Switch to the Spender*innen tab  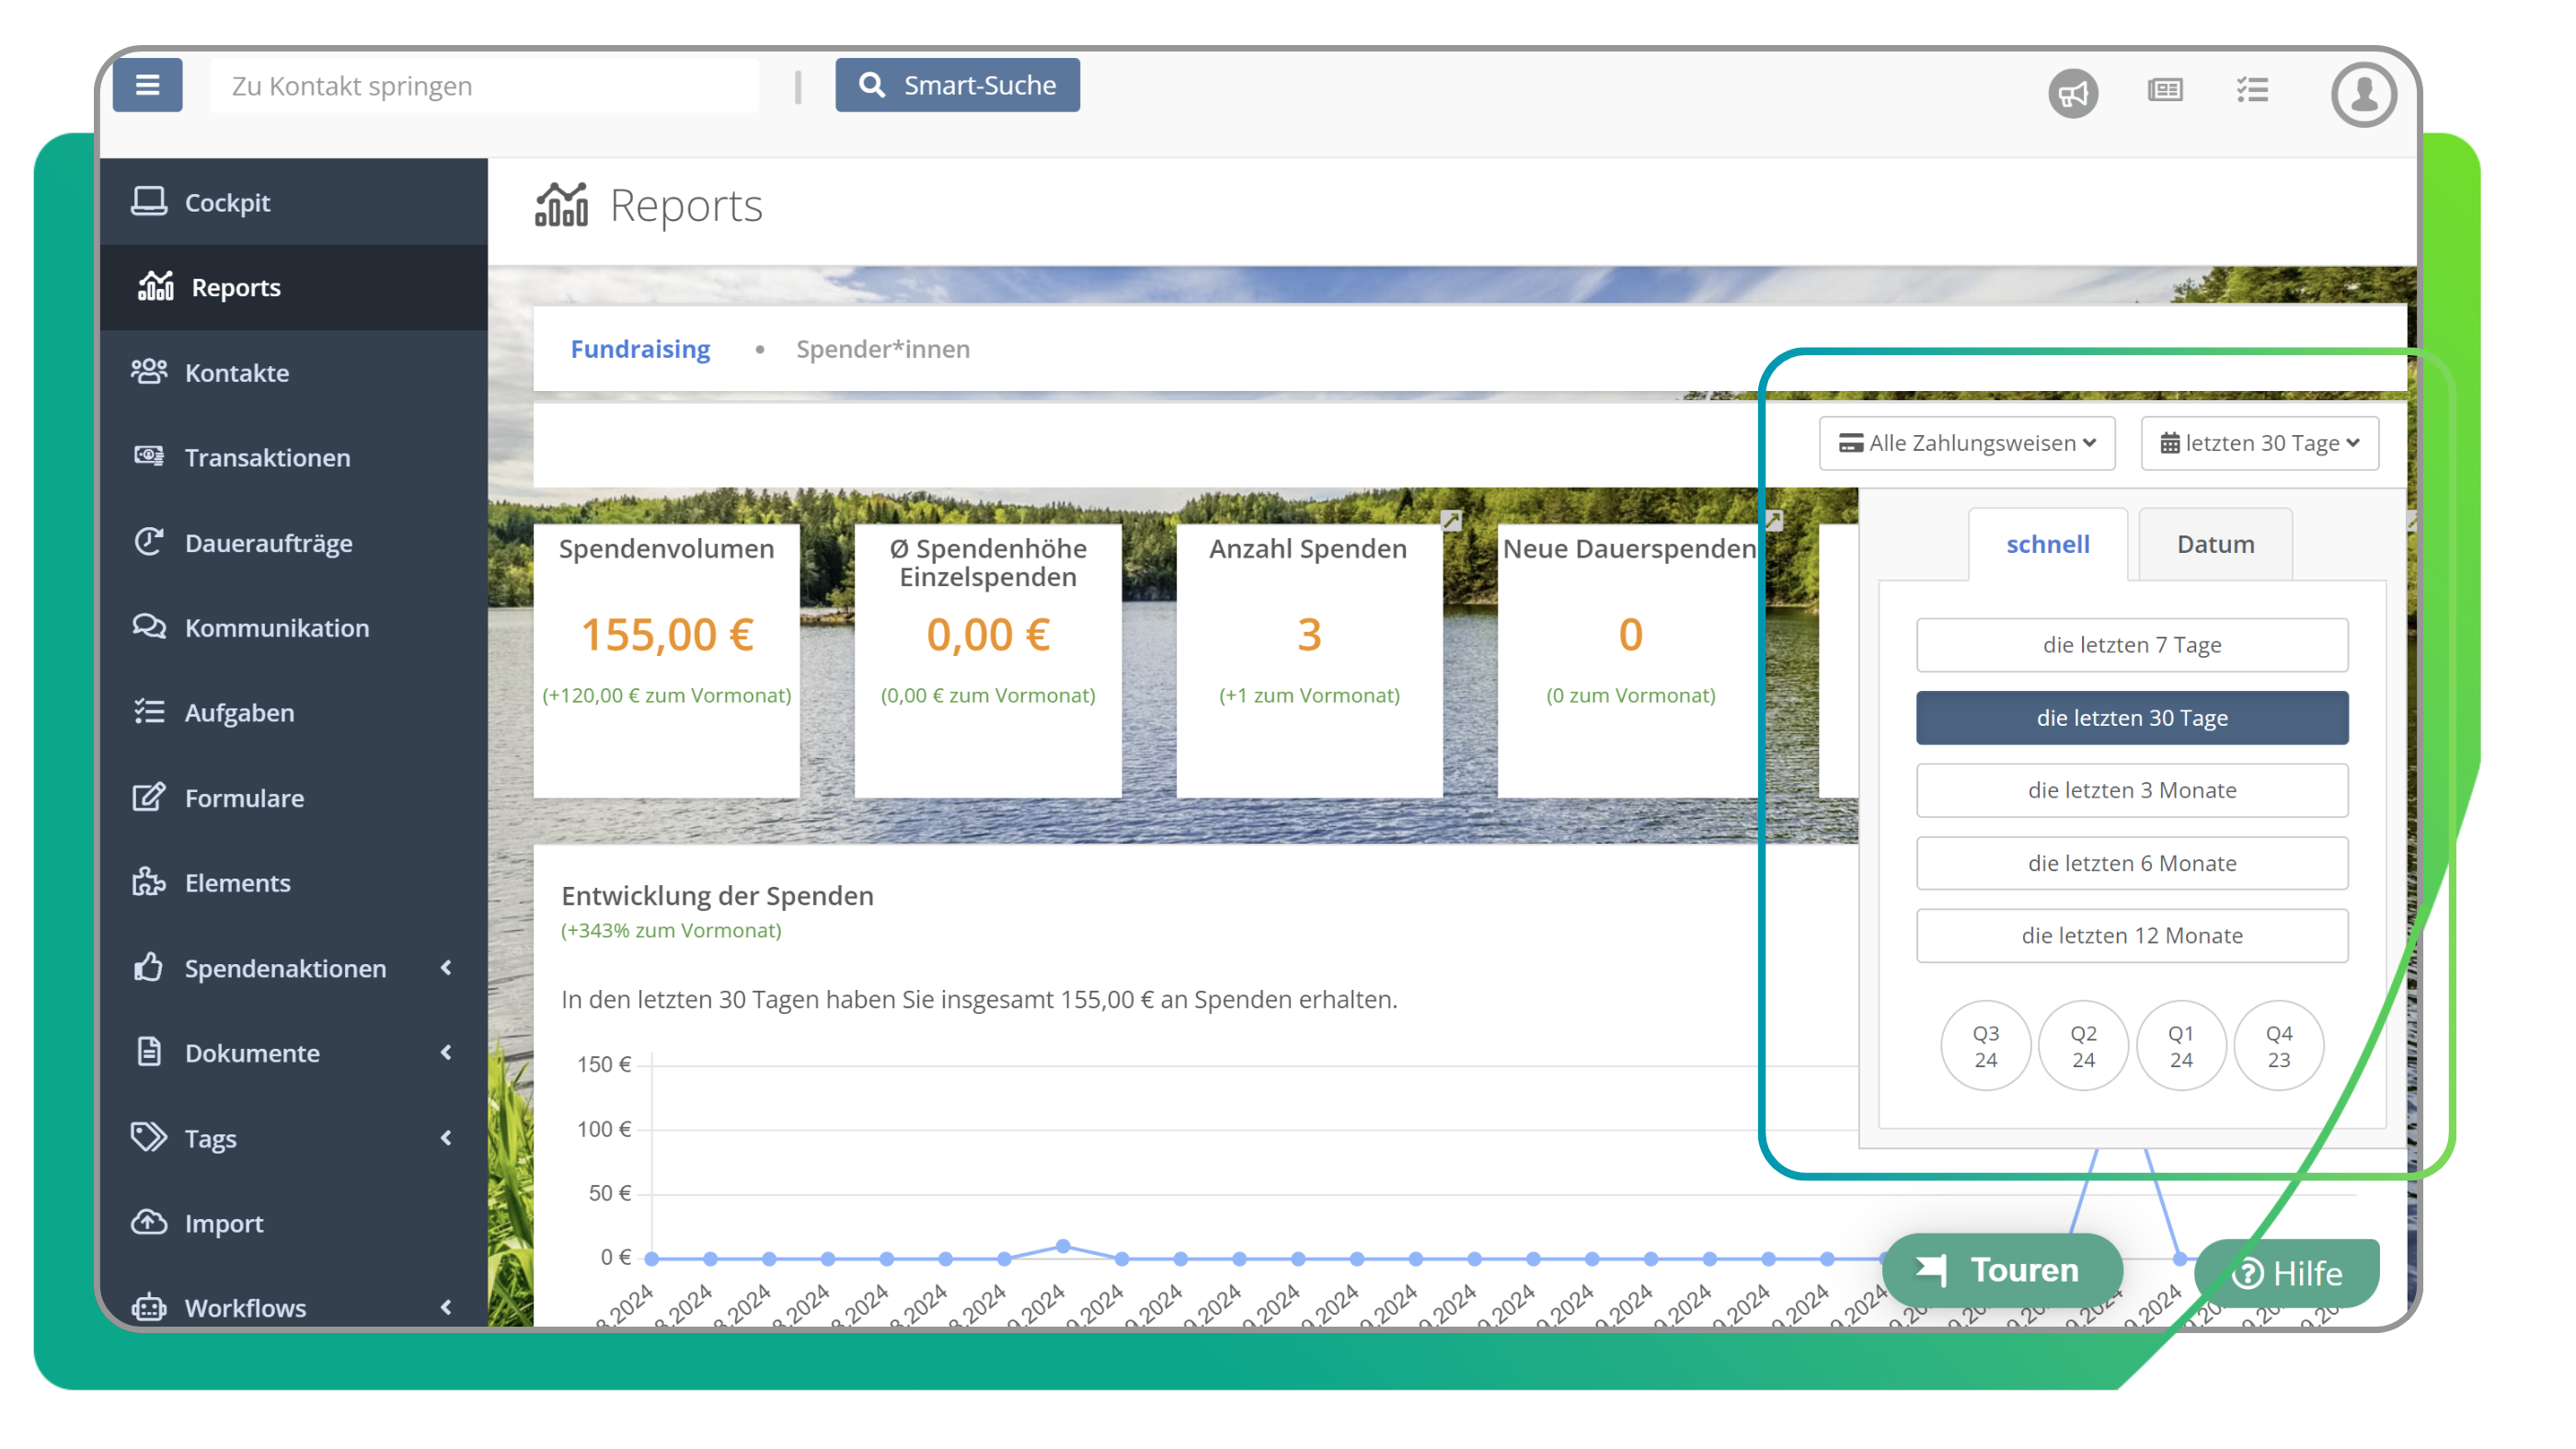(x=883, y=349)
